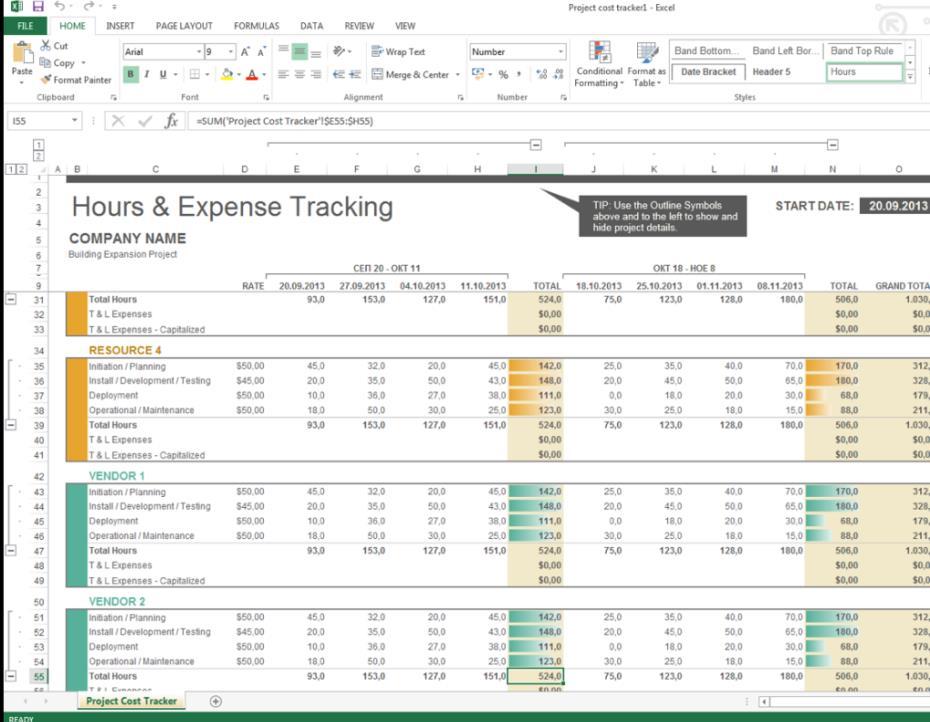Click the Paste clipboard icon

click(23, 54)
